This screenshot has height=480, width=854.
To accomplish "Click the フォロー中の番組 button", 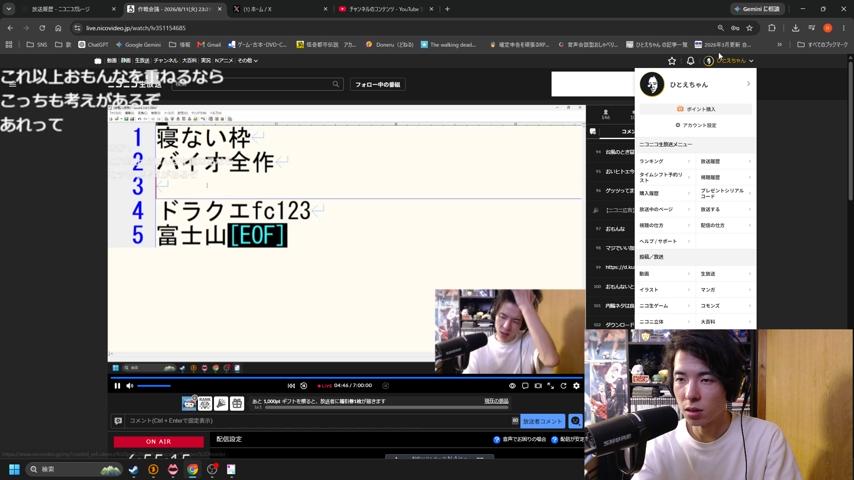I will pyautogui.click(x=377, y=84).
